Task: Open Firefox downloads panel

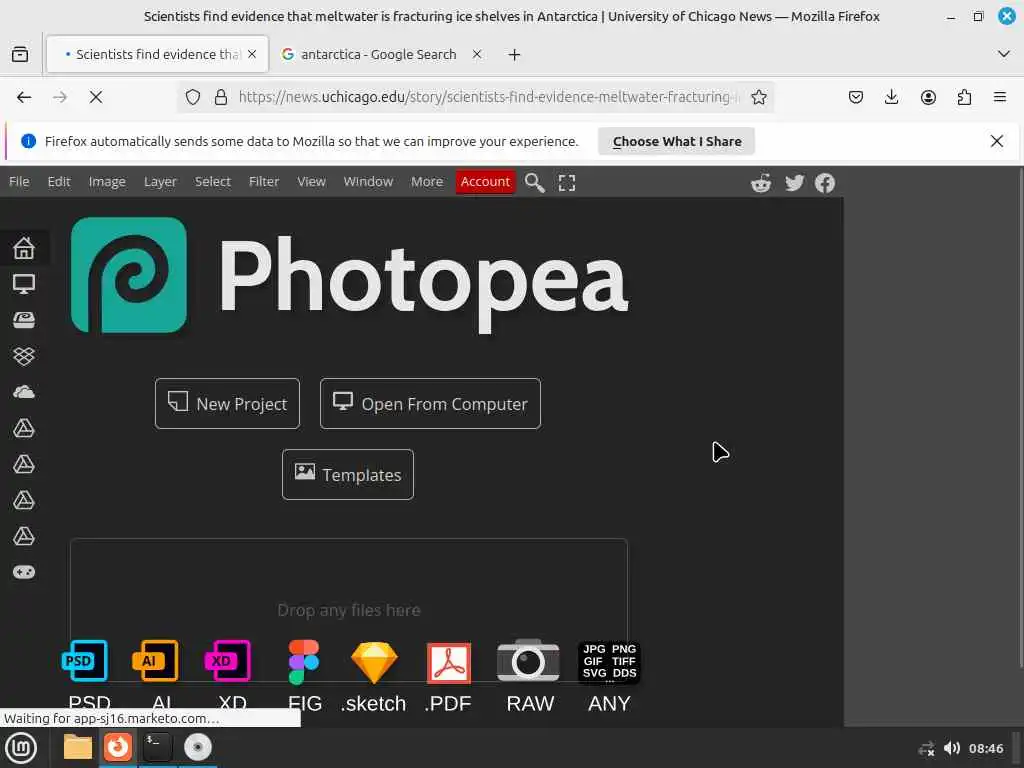Action: click(891, 97)
